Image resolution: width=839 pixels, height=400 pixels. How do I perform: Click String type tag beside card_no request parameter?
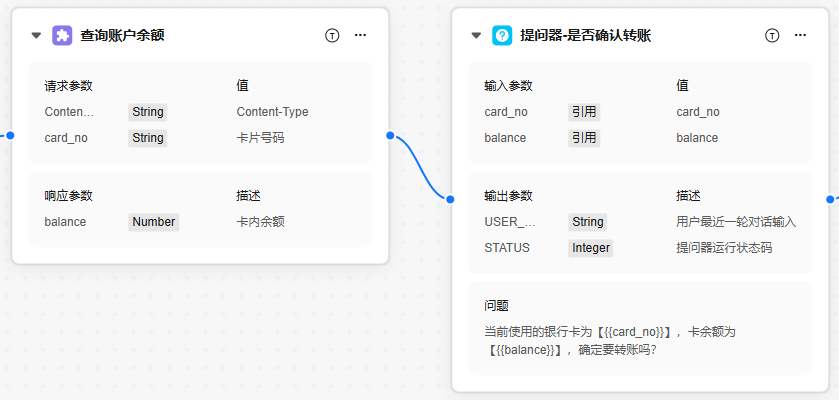click(148, 138)
